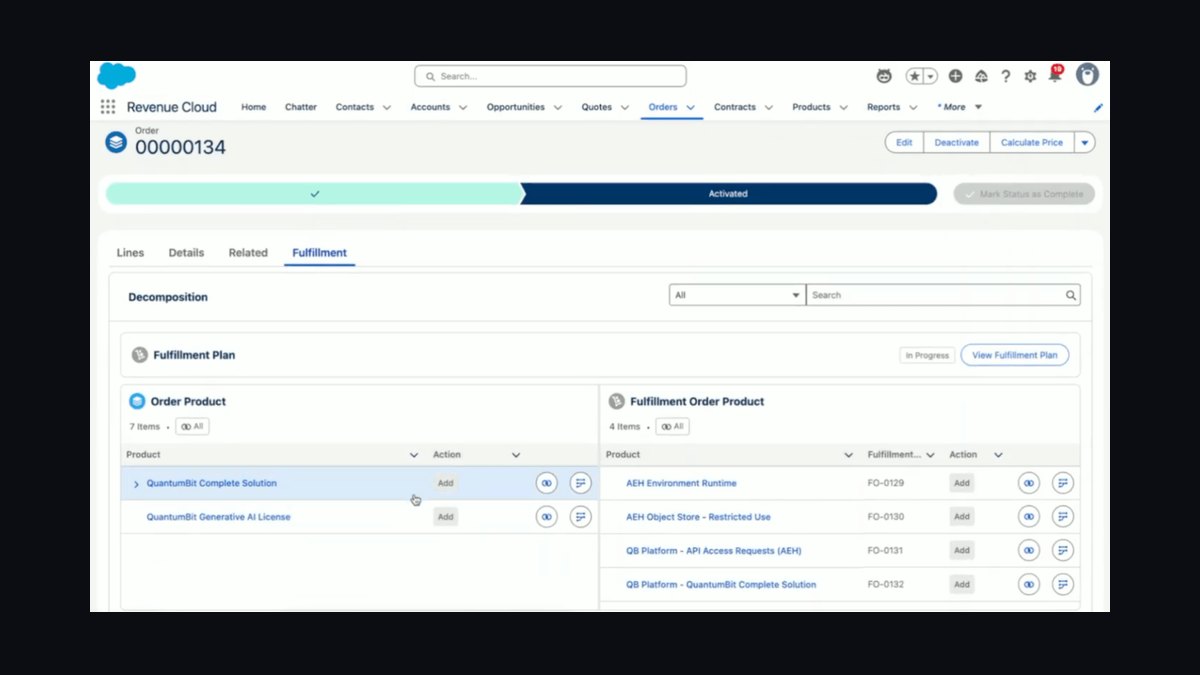Open the global actions plus icon
The height and width of the screenshot is (675, 1200).
pyautogui.click(x=956, y=76)
